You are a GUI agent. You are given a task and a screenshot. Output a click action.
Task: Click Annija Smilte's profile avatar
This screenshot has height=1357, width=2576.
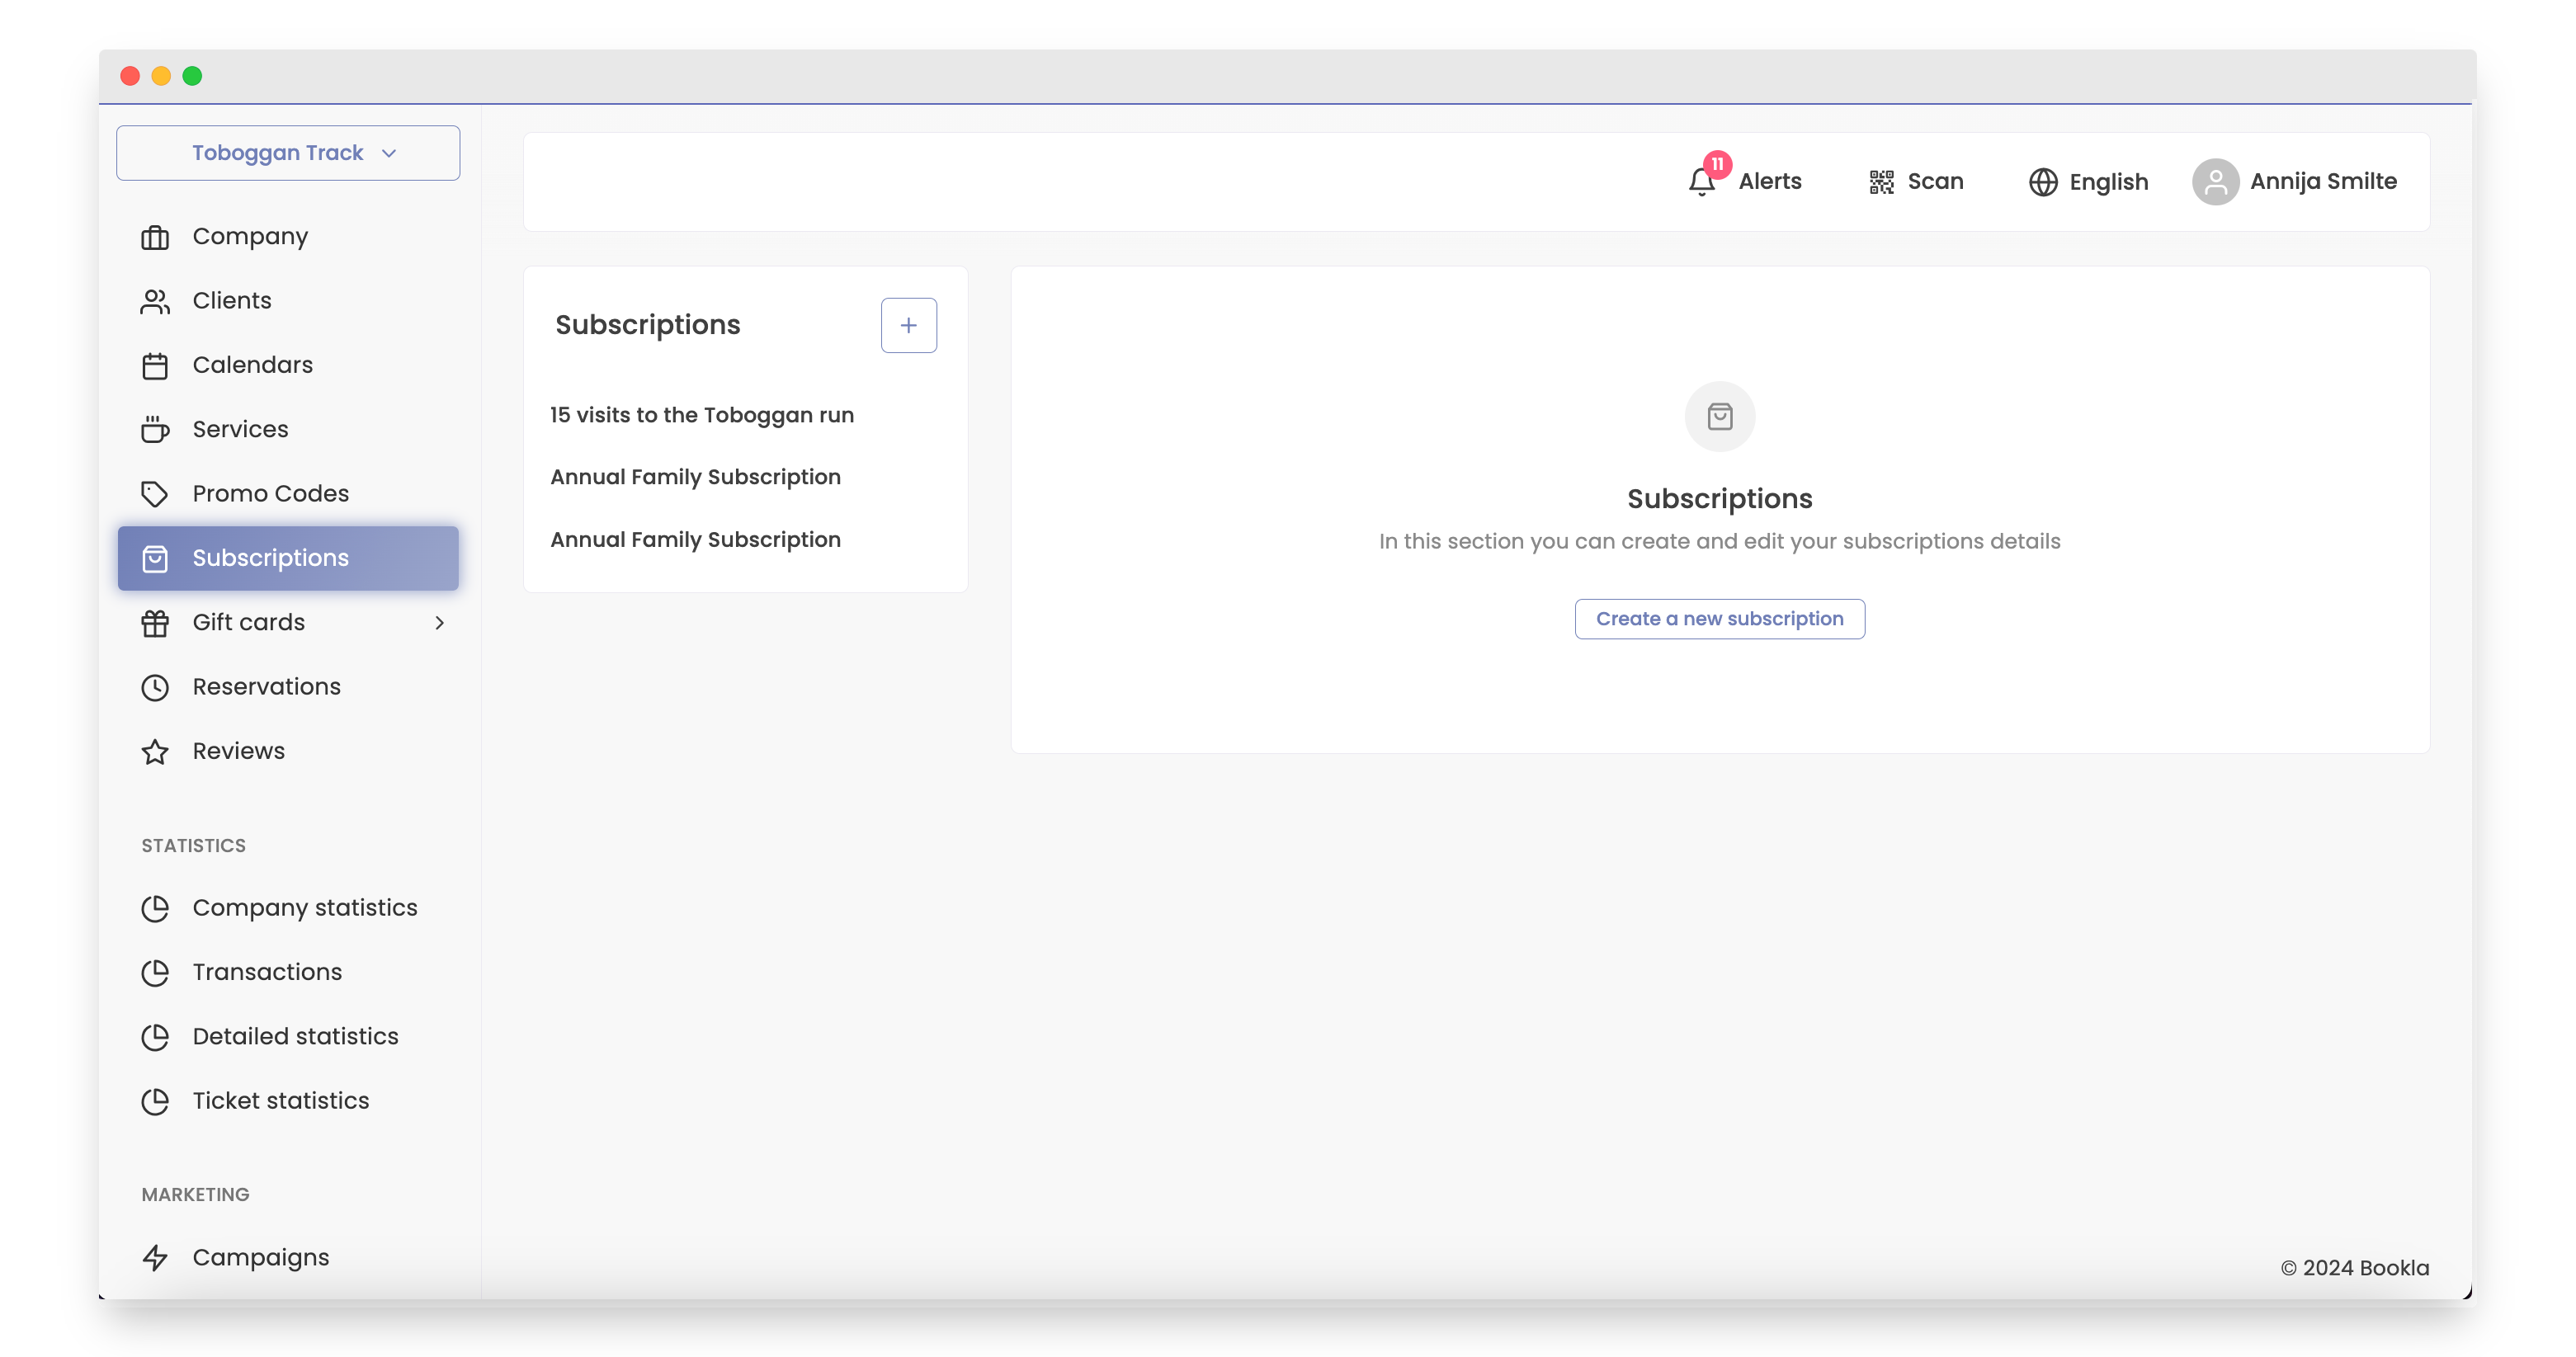point(2216,182)
